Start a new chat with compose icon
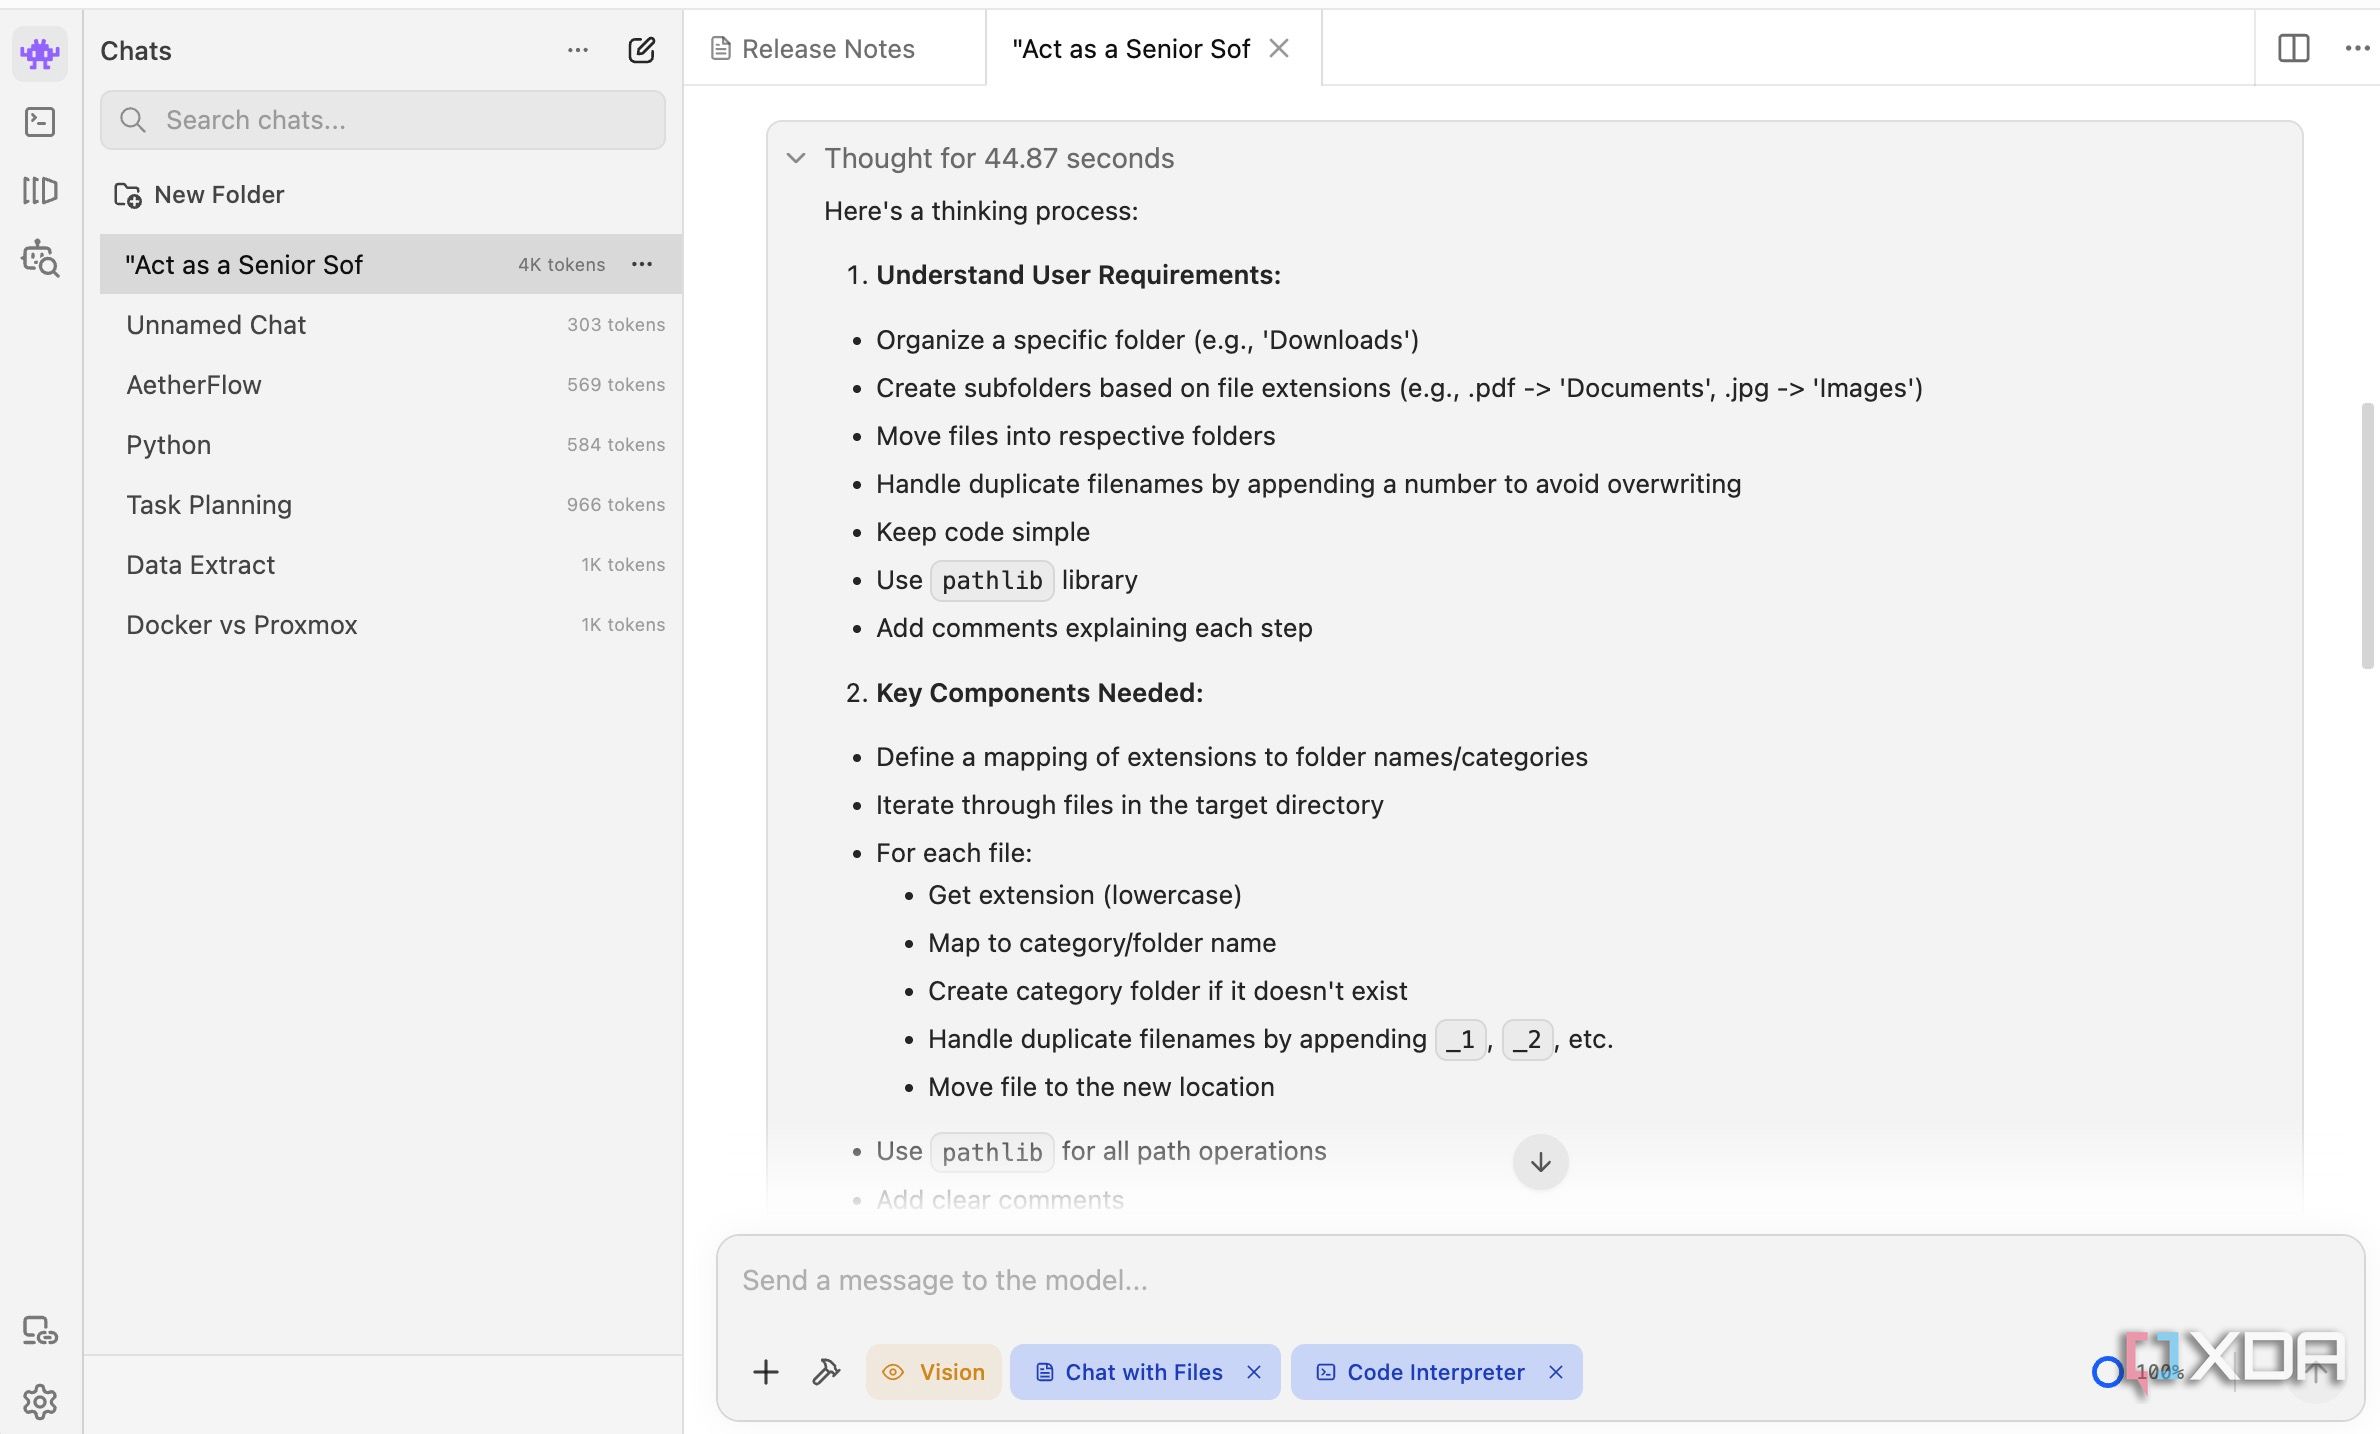The width and height of the screenshot is (2380, 1434). point(641,50)
